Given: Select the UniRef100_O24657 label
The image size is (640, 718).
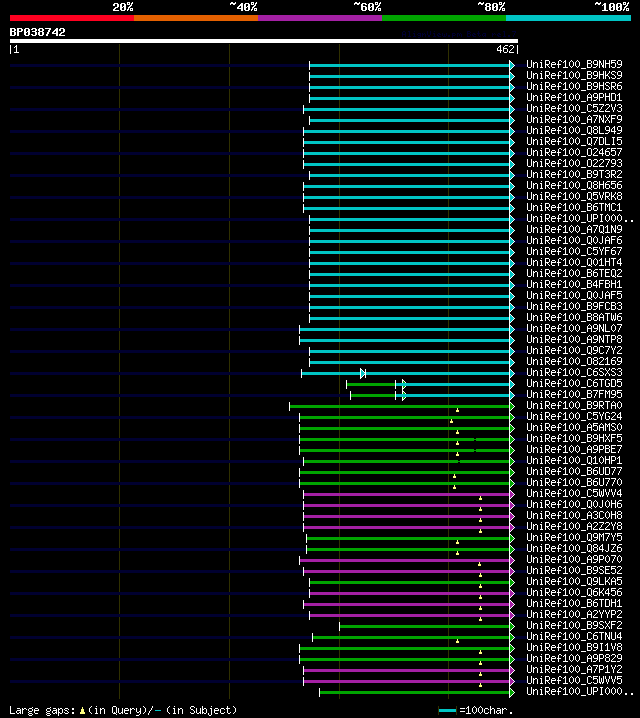Looking at the screenshot, I should point(574,152).
